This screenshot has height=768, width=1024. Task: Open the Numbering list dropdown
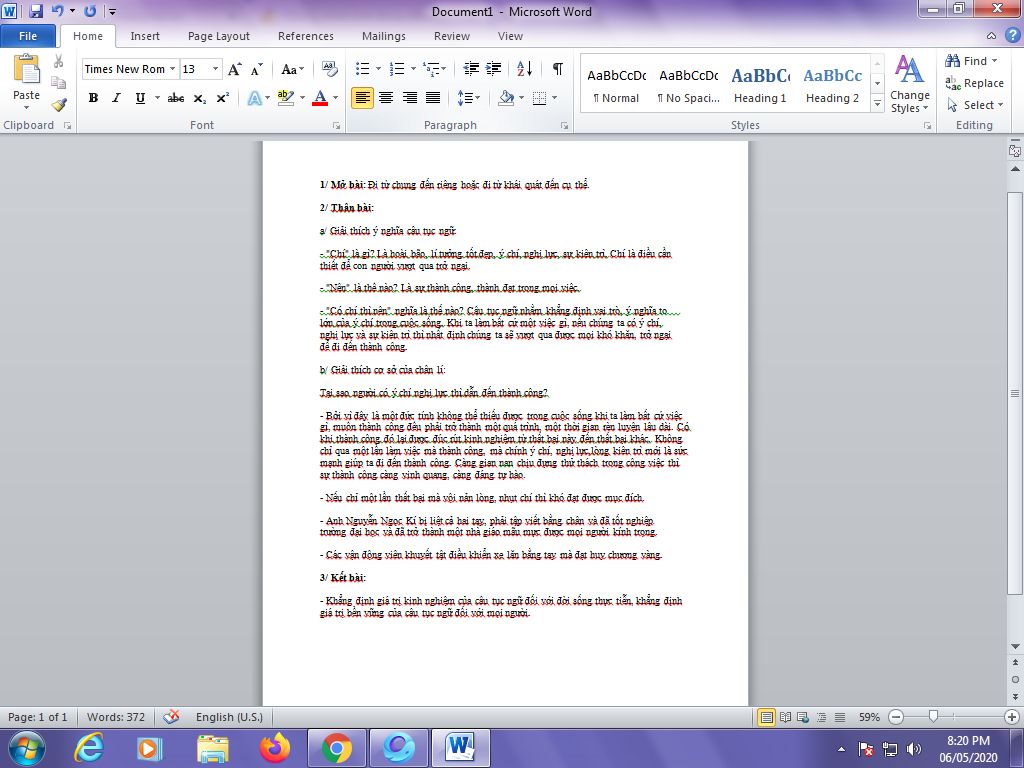pyautogui.click(x=413, y=69)
